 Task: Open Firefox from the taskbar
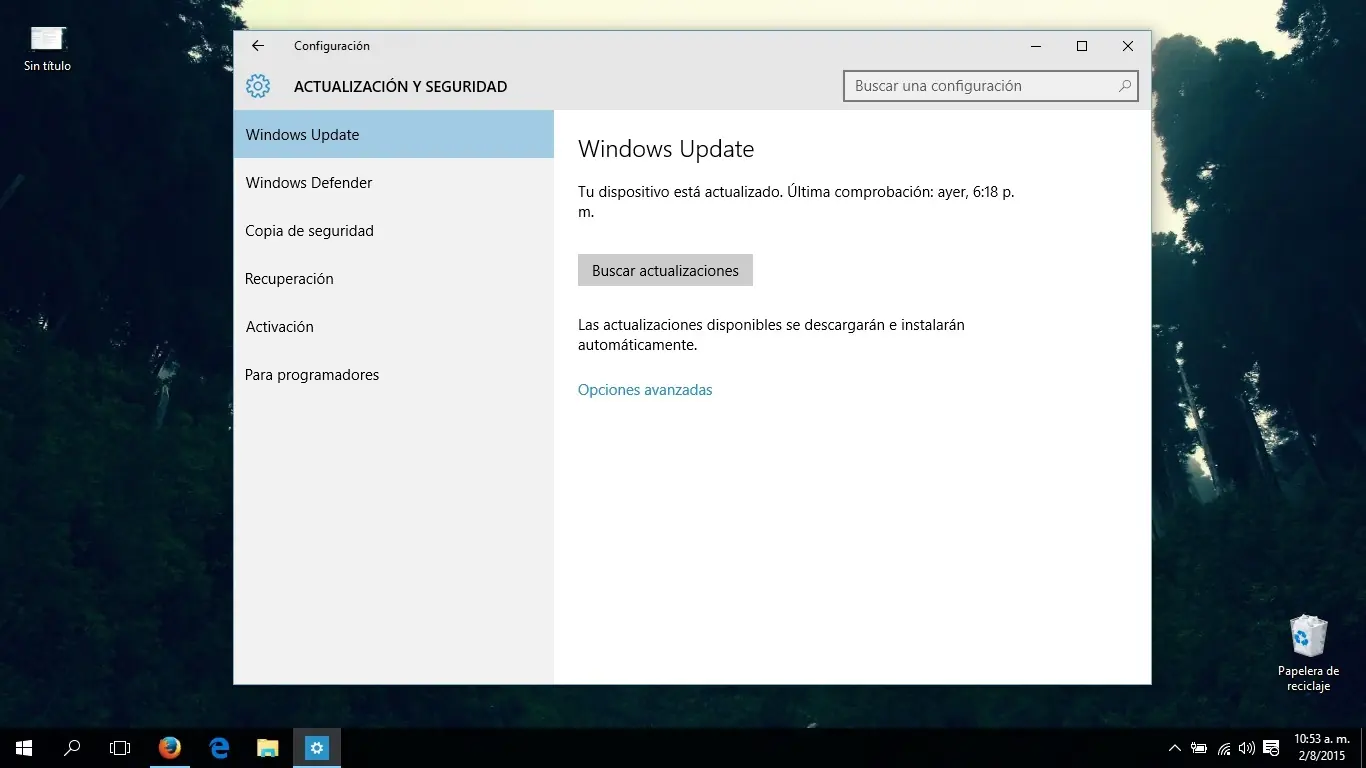169,748
